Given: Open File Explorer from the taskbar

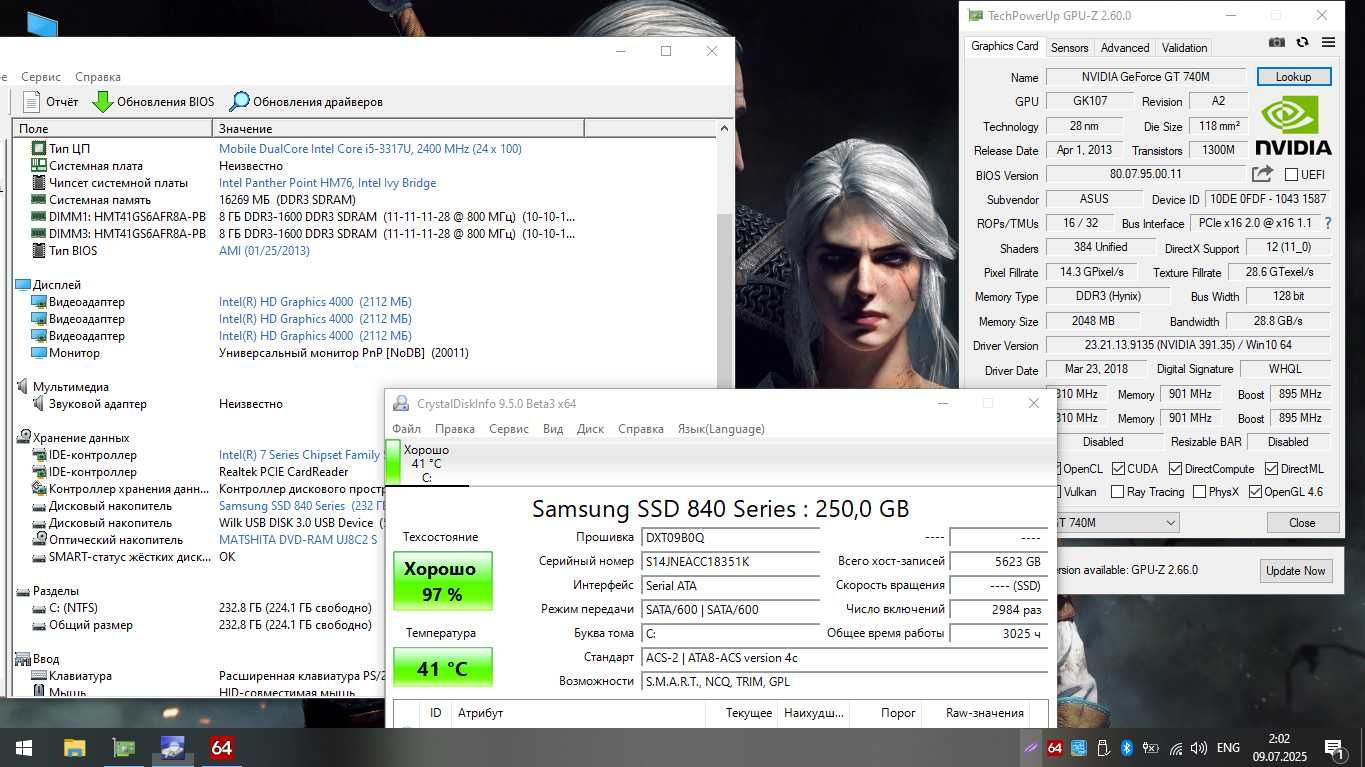Looking at the screenshot, I should coord(75,747).
